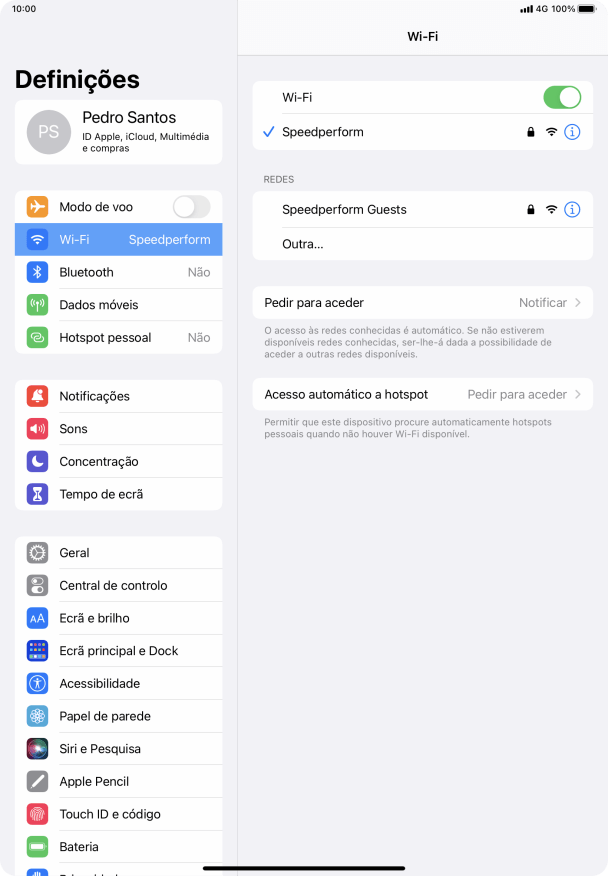Open Concentração moon icon settings
The height and width of the screenshot is (876, 608).
click(37, 461)
